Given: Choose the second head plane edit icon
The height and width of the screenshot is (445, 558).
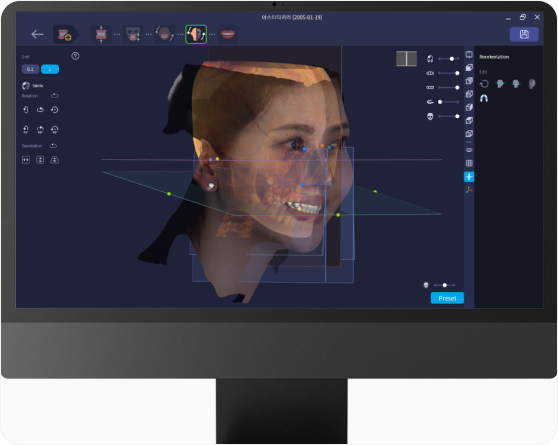Looking at the screenshot, I should [x=516, y=84].
